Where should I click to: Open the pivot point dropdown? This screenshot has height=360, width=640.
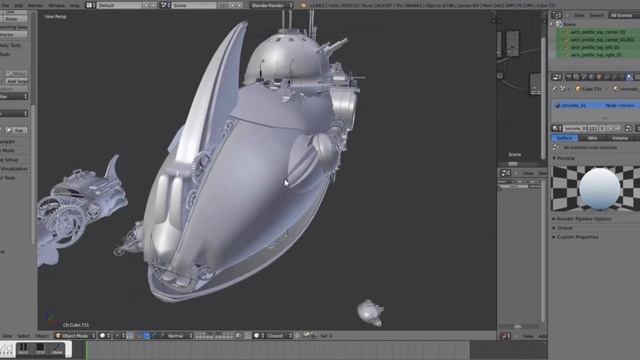120,336
